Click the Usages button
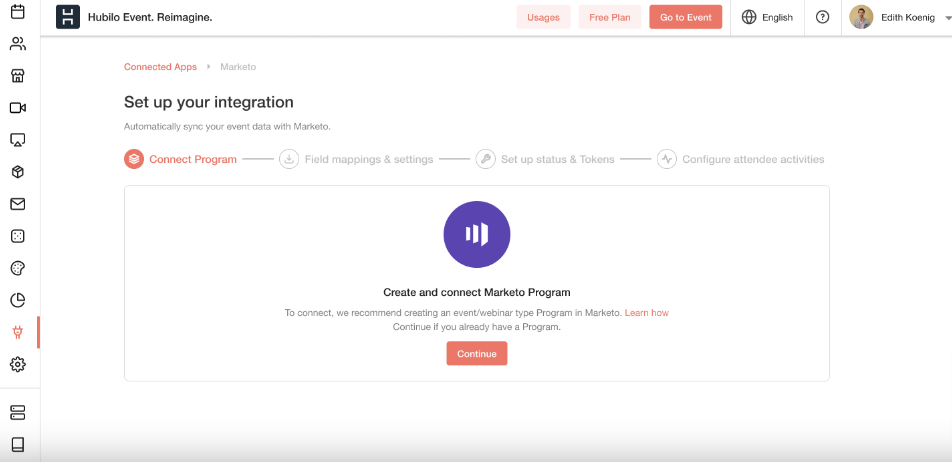952x462 pixels. [543, 17]
